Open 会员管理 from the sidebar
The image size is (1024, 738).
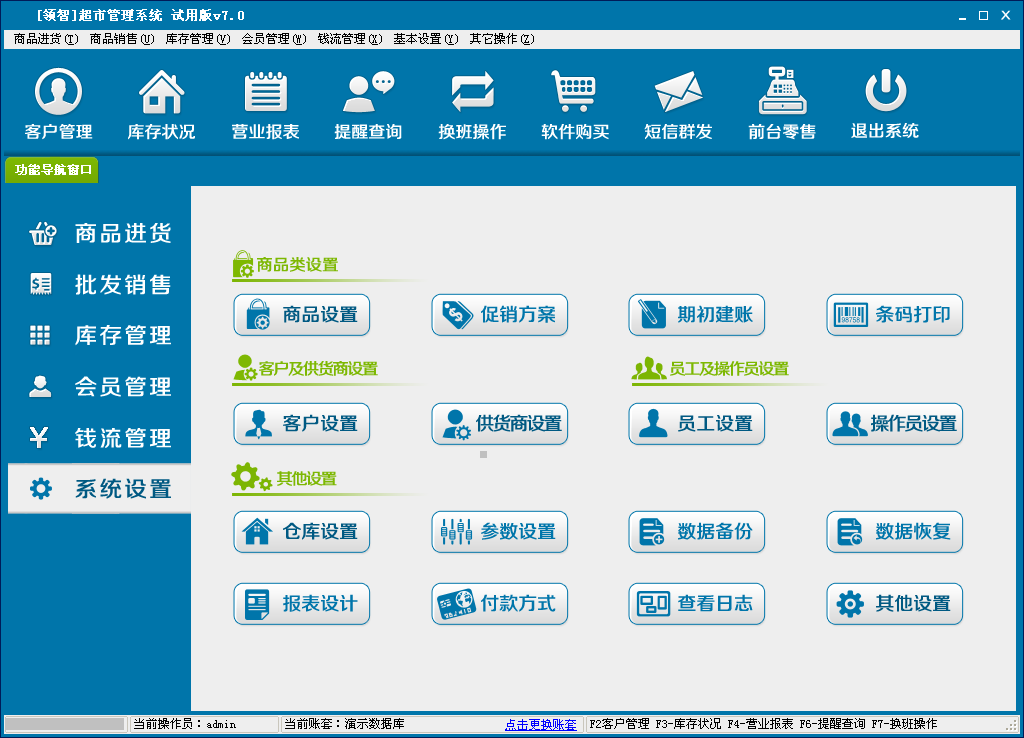coord(96,387)
